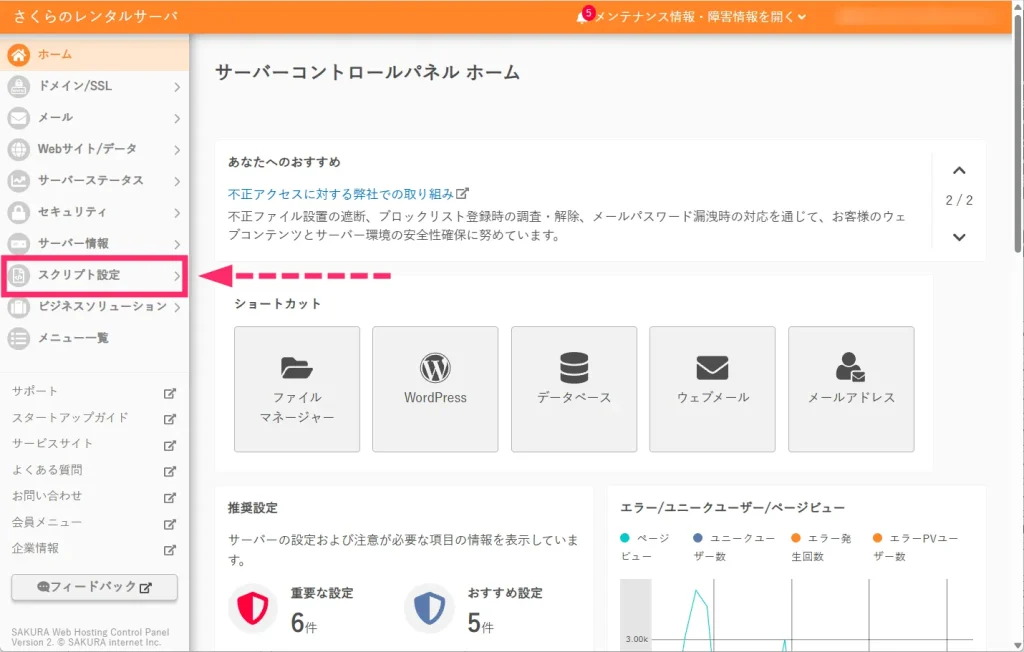Click the Security padlock icon
Screen dimensions: 1024x652
18,212
